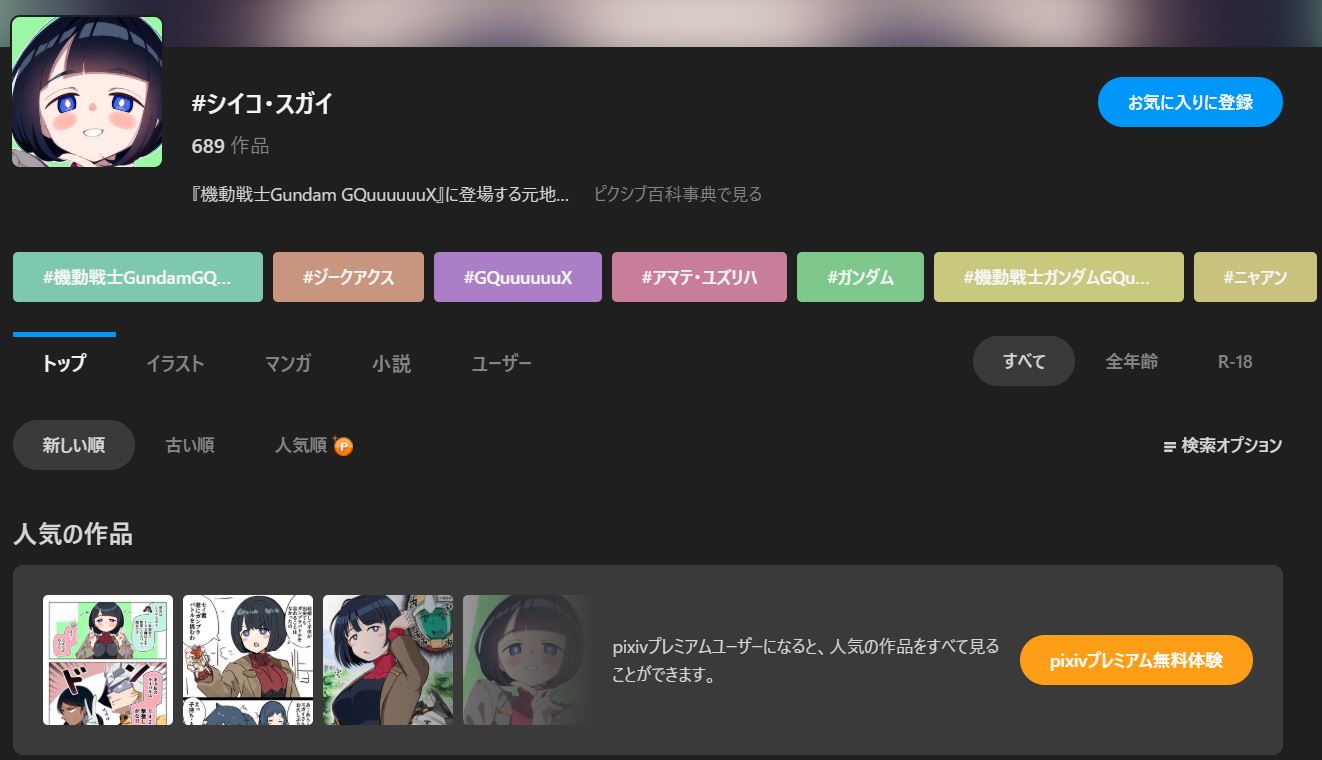Click the #シイコ・スガイ tag title
Screen dimensions: 1322x760
point(262,104)
